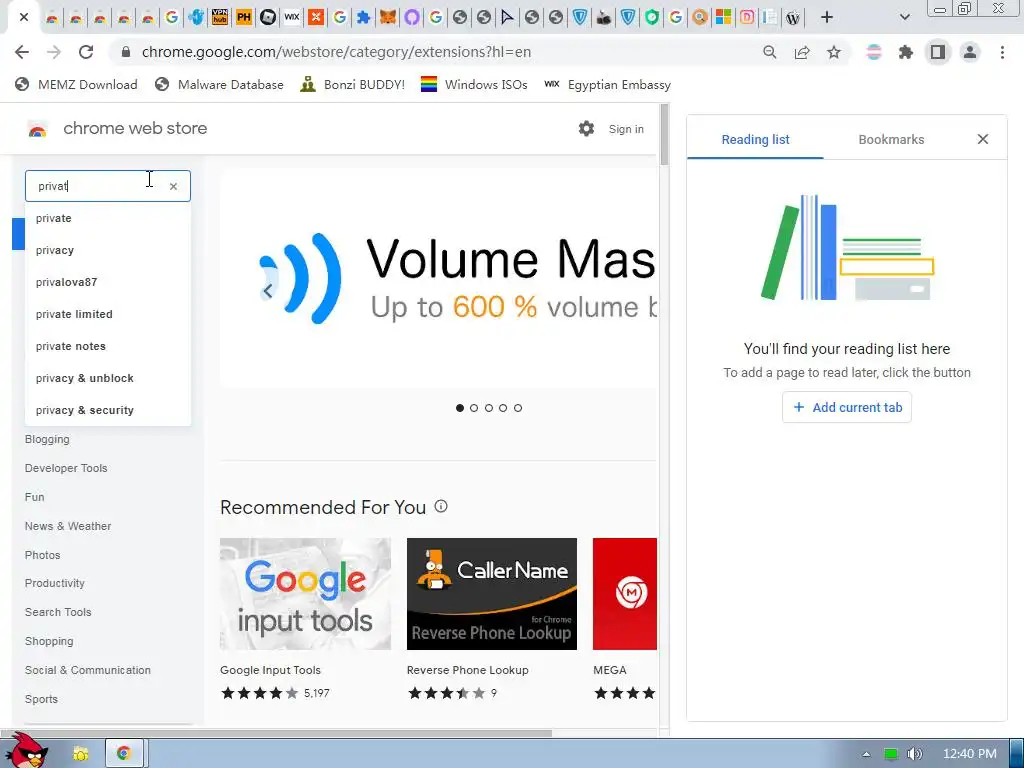Open a new tab with plus button
Viewport: 1024px width, 768px height.
827,17
